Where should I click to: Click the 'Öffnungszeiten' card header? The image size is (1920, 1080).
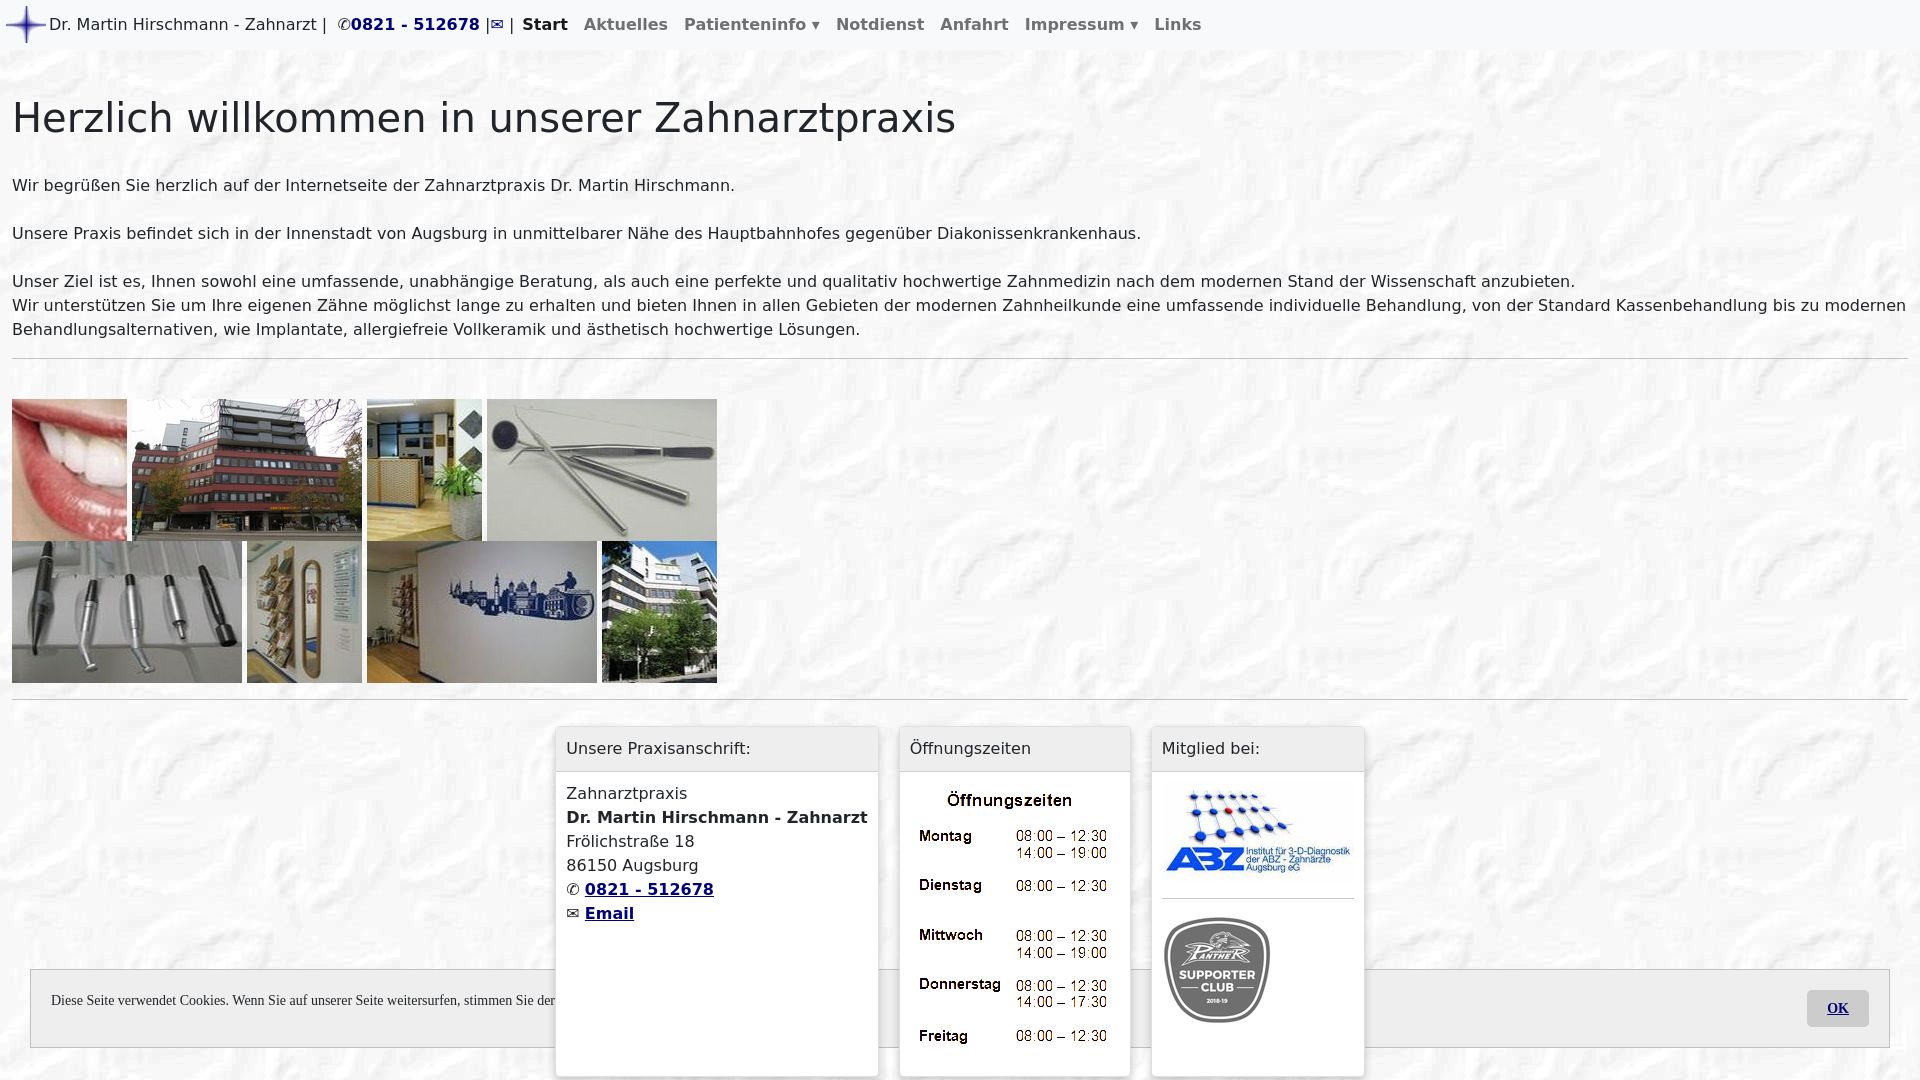(1014, 749)
